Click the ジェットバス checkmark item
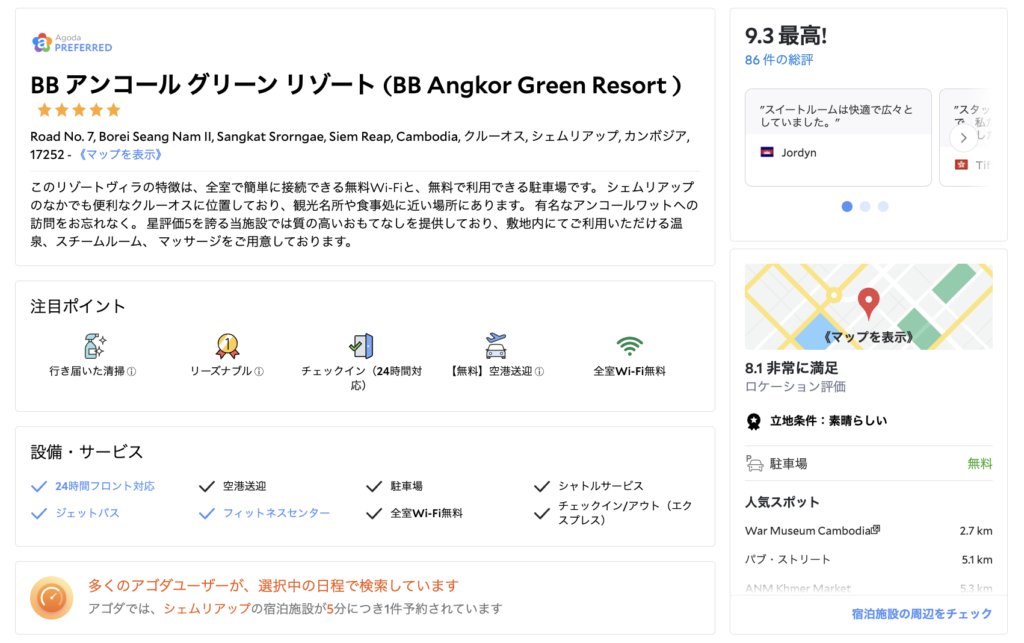1024x643 pixels. [x=78, y=513]
